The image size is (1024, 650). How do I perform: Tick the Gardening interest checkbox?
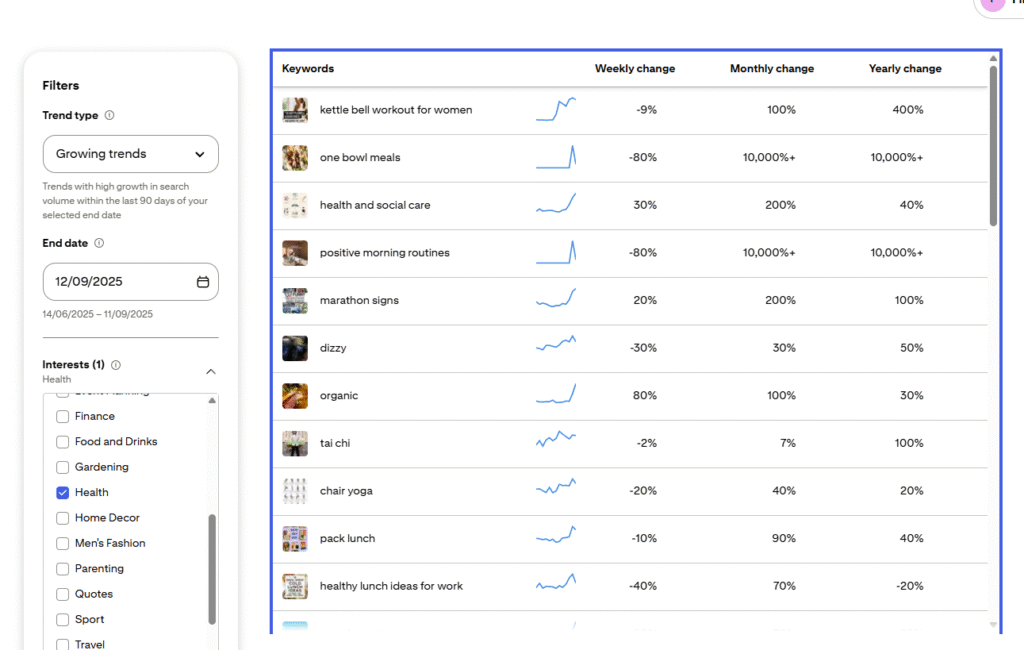63,467
